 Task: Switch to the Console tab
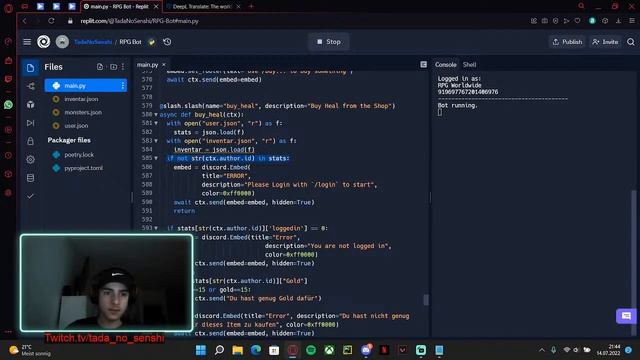point(445,64)
